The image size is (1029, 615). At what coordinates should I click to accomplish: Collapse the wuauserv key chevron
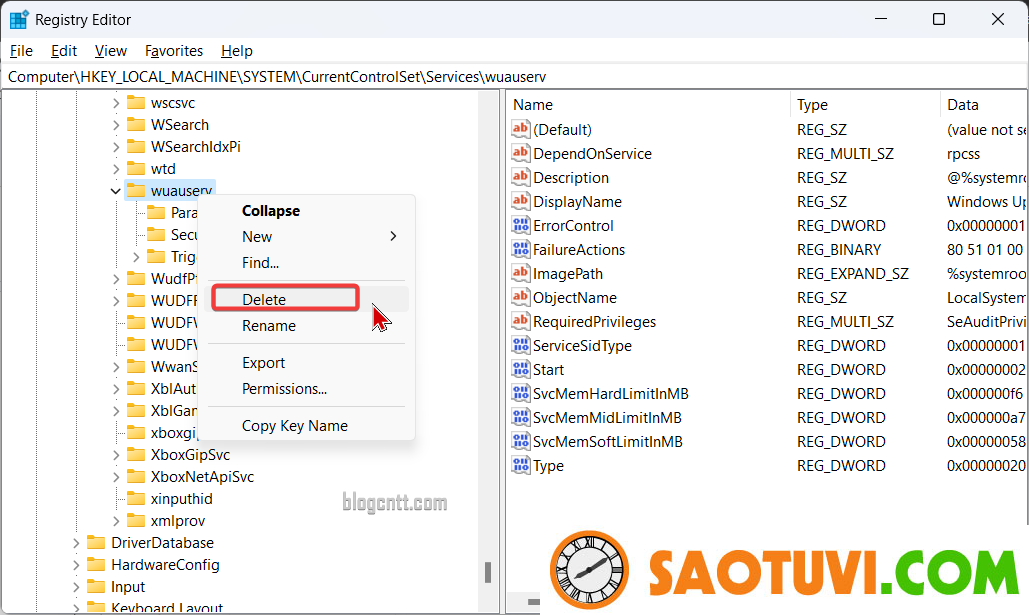coord(116,191)
